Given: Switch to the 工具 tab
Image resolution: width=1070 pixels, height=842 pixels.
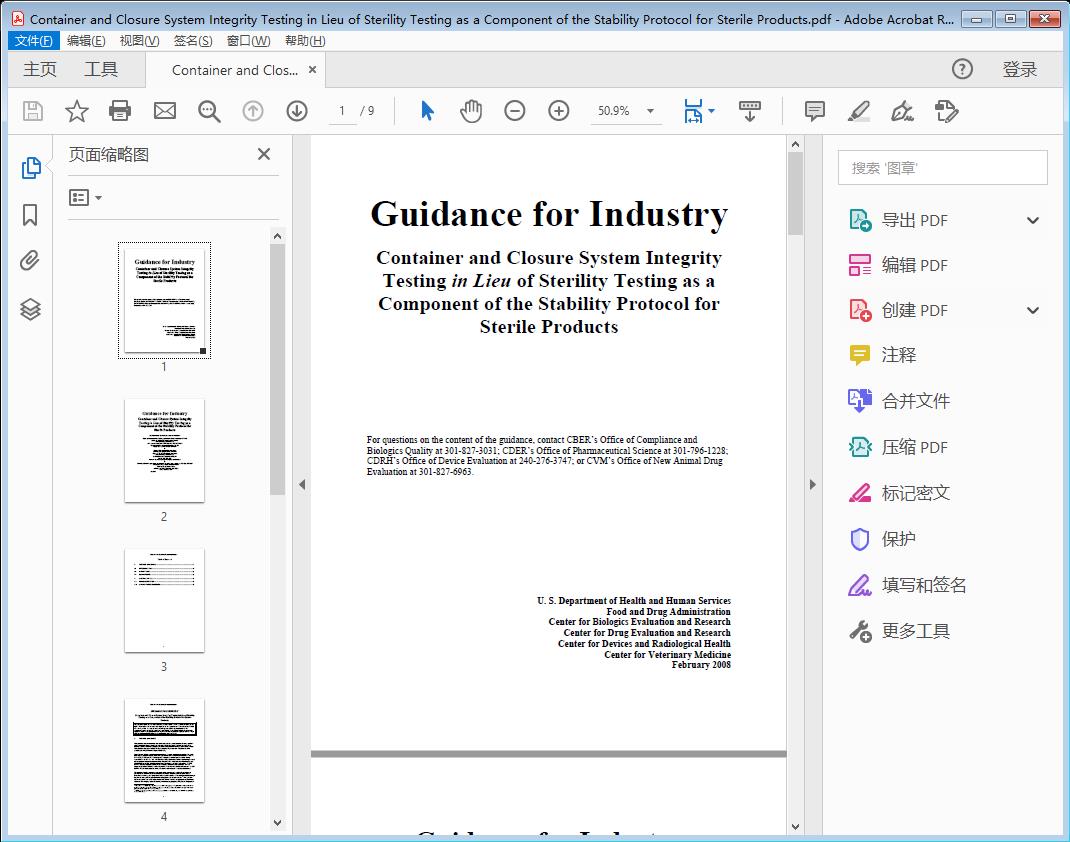Looking at the screenshot, I should click(101, 70).
